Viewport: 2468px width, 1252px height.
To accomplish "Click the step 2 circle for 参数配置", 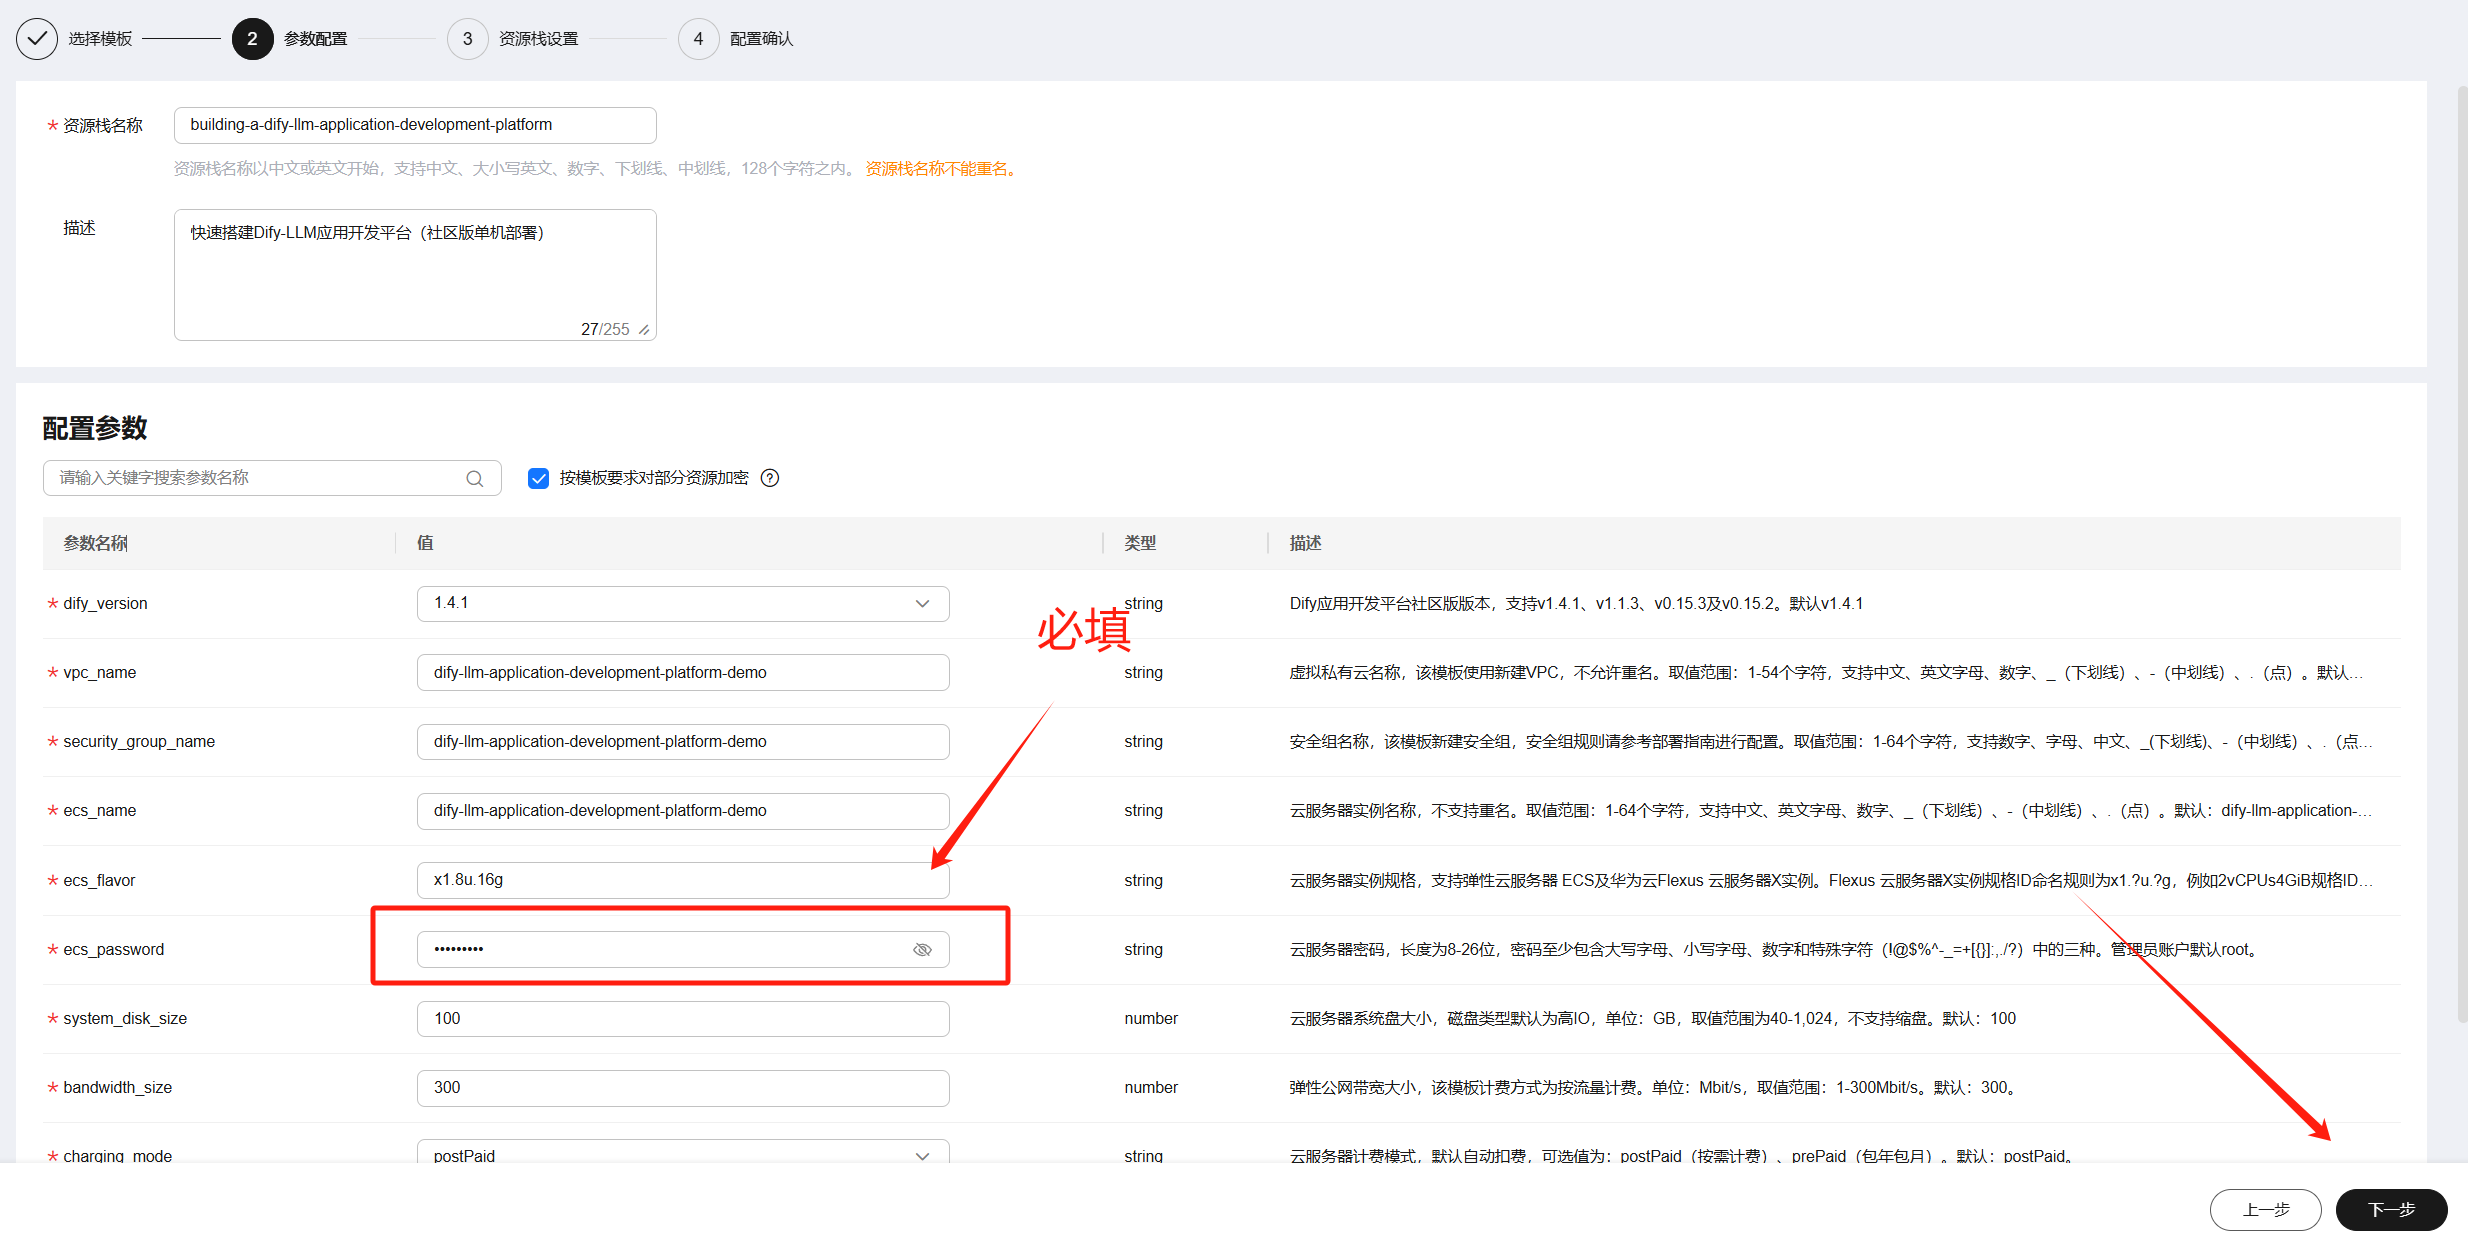I will pos(252,39).
